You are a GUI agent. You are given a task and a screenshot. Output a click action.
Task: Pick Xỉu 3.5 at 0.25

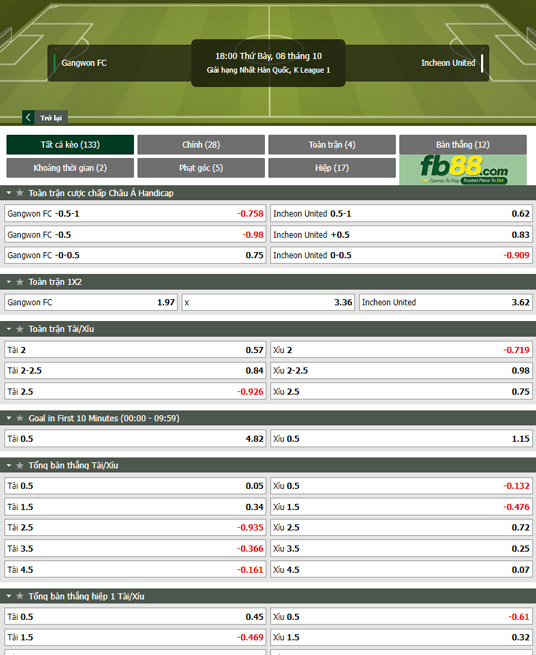coord(401,548)
